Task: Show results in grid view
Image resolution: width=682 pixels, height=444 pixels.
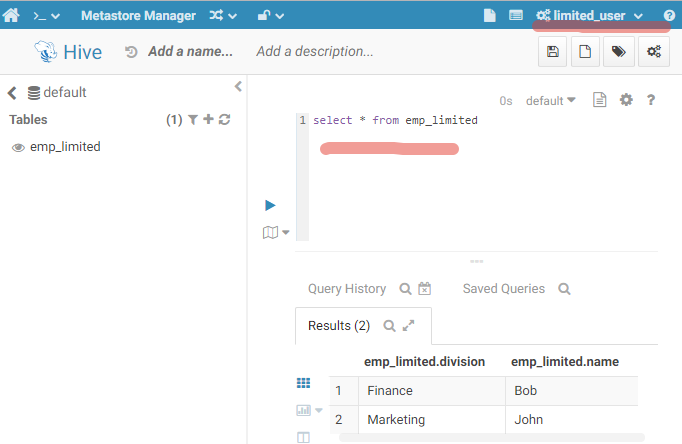Action: (304, 383)
